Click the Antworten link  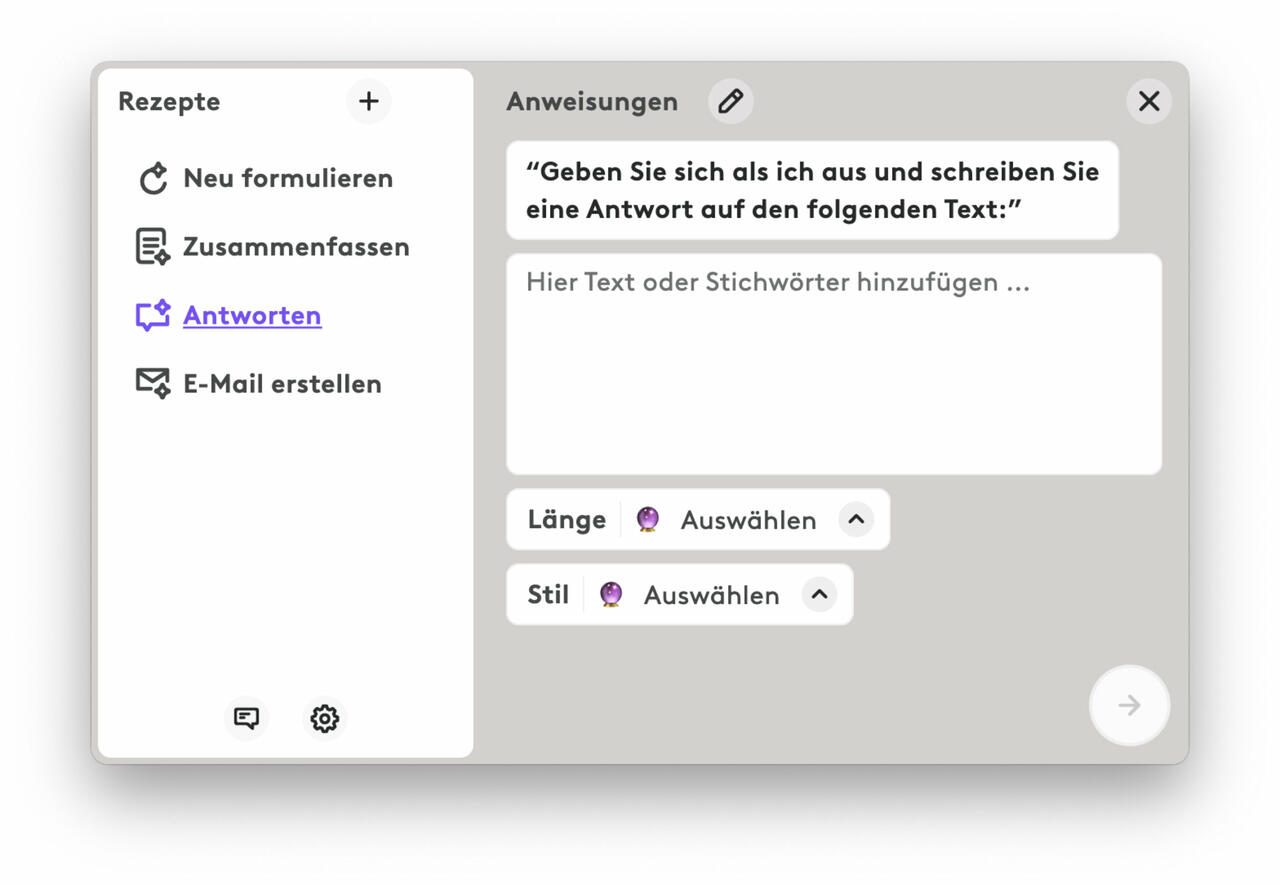(252, 316)
